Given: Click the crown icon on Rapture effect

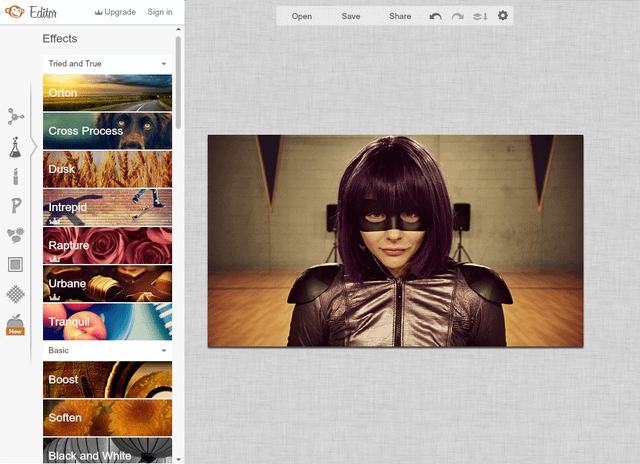Looking at the screenshot, I should [55, 259].
